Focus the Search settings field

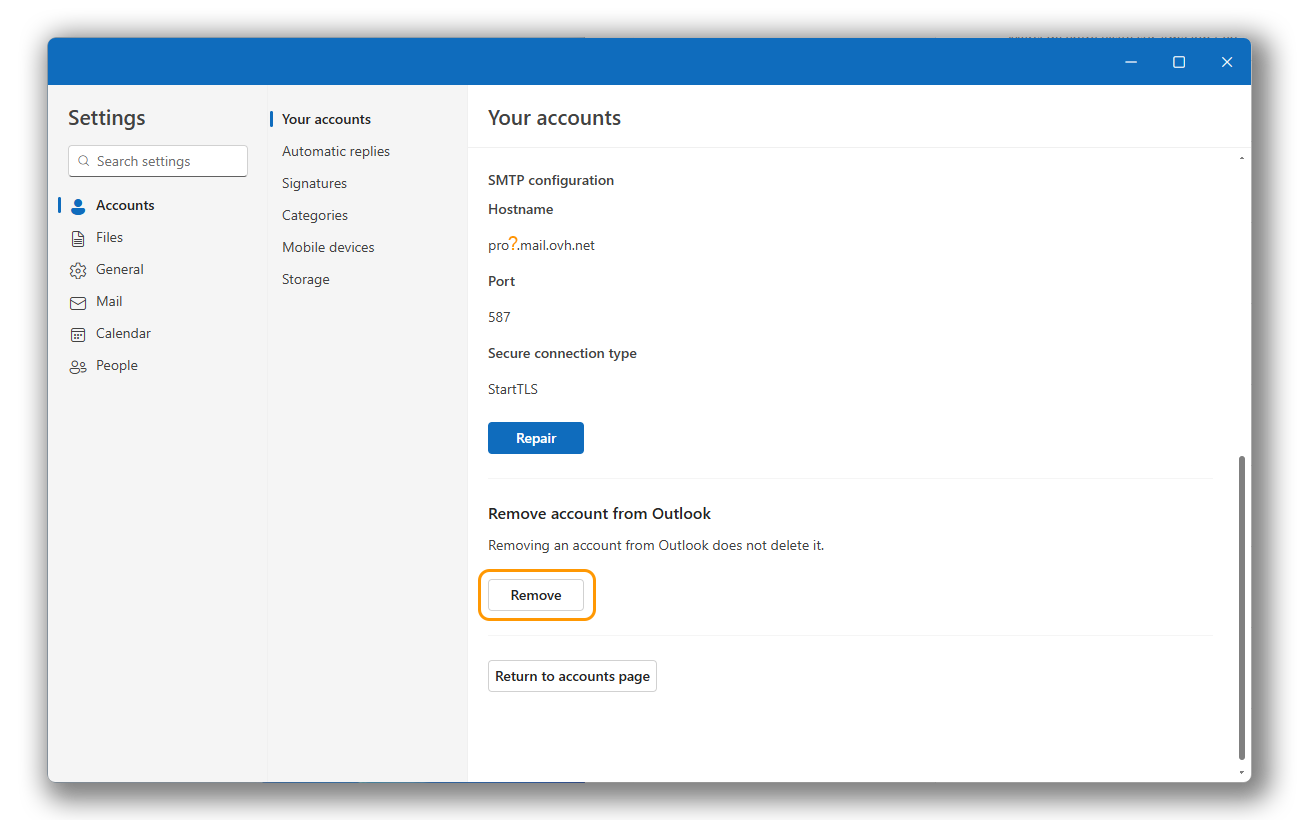tap(158, 161)
